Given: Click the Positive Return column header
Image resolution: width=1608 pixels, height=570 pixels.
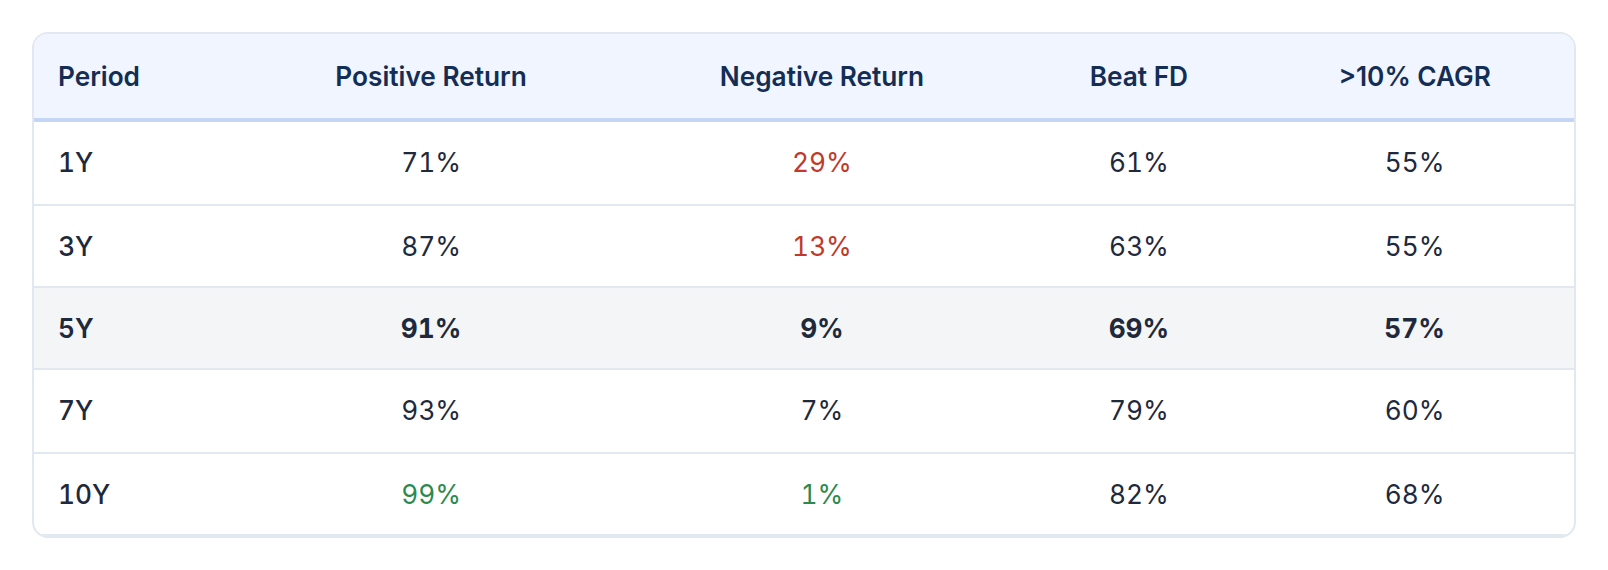Looking at the screenshot, I should [x=430, y=77].
